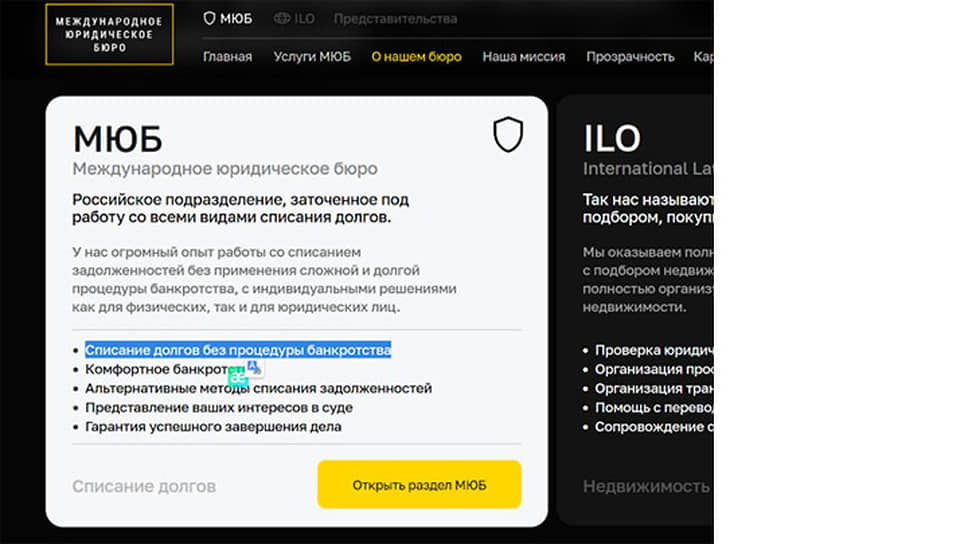The height and width of the screenshot is (544, 968).
Task: Open the Услуги МЮБ menu item
Action: pyautogui.click(x=312, y=57)
